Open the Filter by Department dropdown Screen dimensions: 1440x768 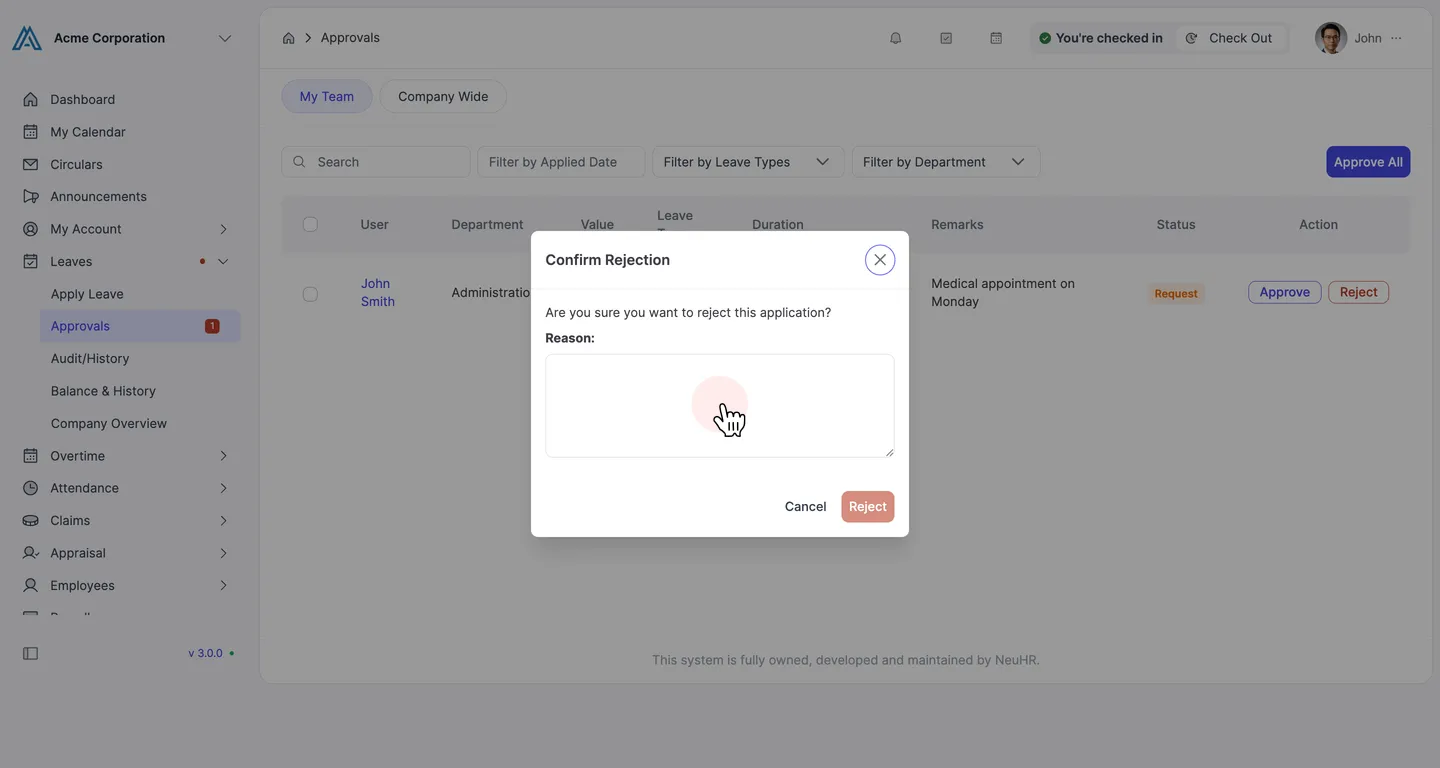(x=946, y=162)
